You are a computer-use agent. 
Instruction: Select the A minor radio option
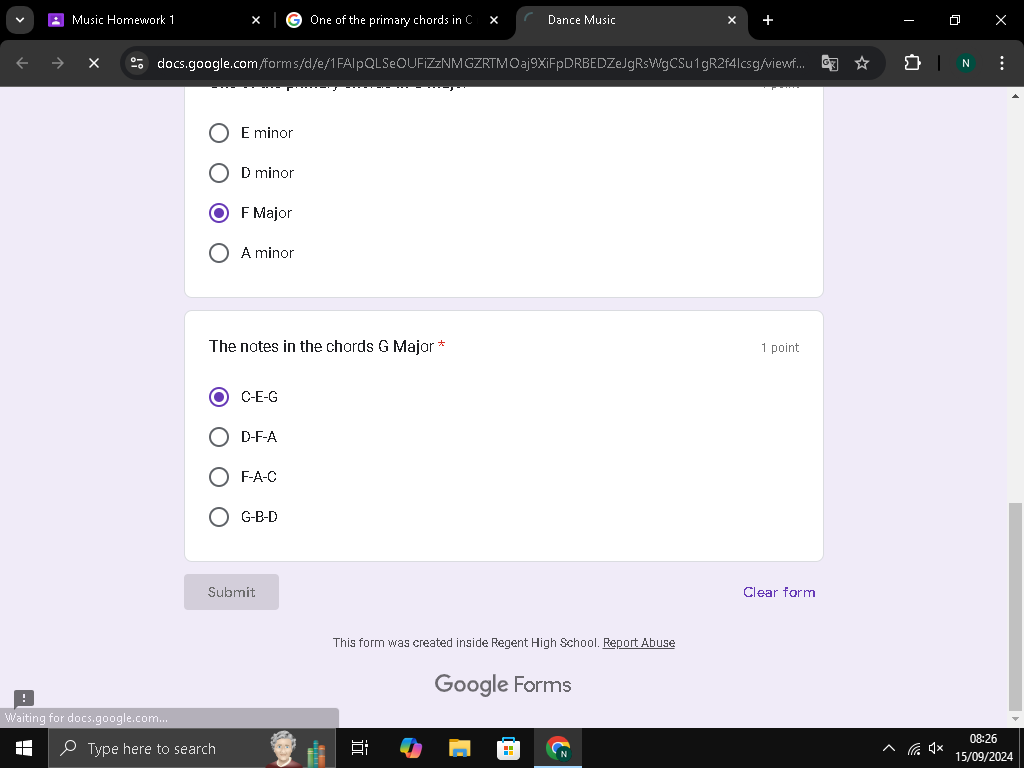click(x=219, y=253)
